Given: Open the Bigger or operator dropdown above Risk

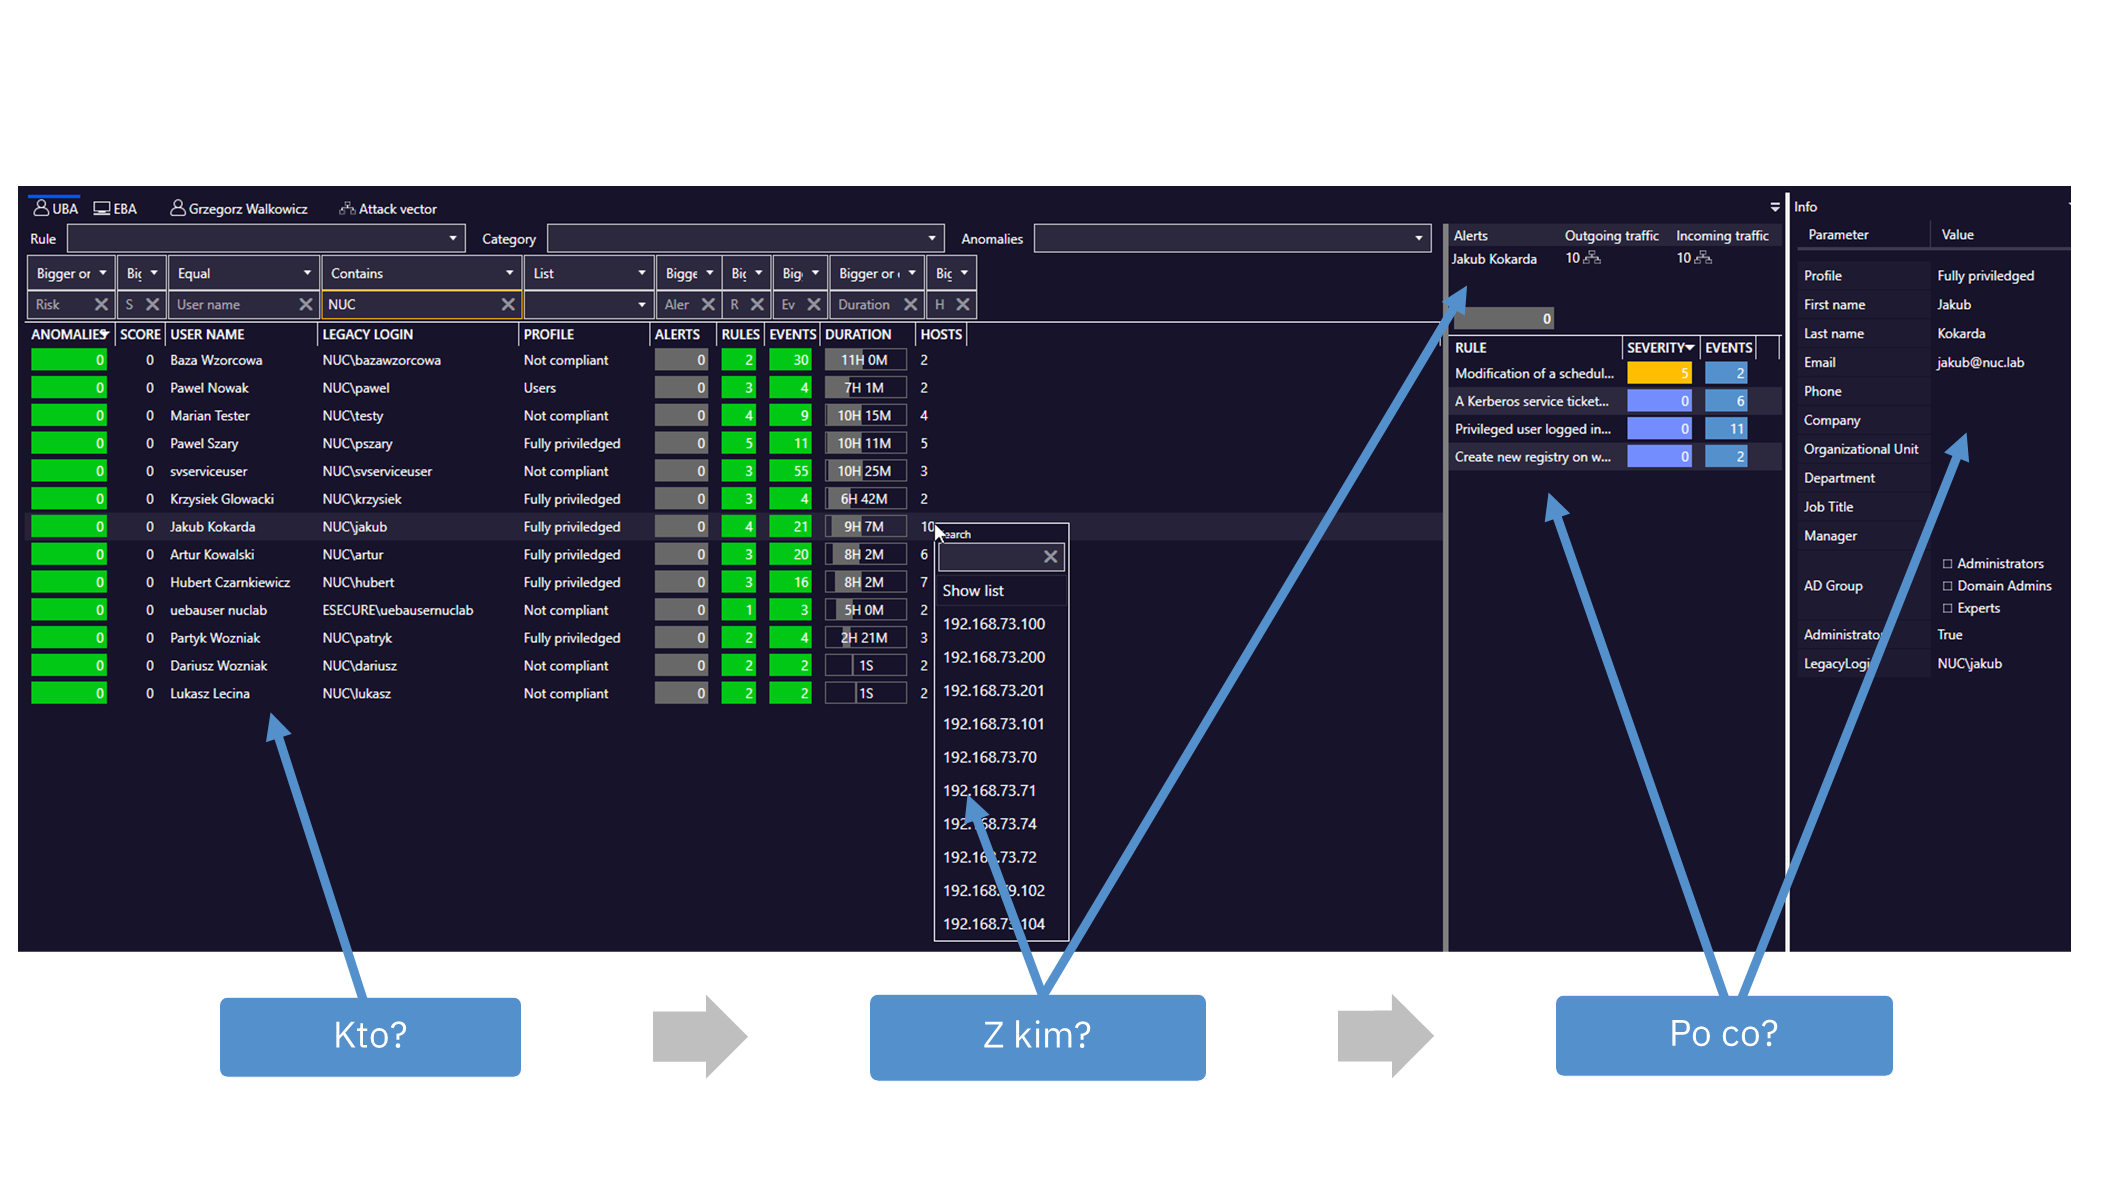Looking at the screenshot, I should (x=71, y=273).
